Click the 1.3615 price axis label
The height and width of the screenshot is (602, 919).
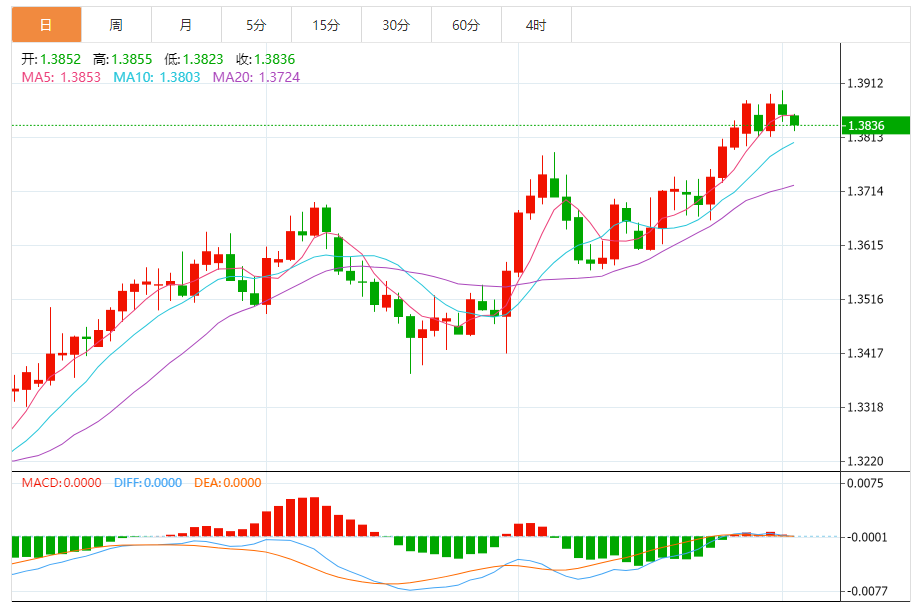865,245
